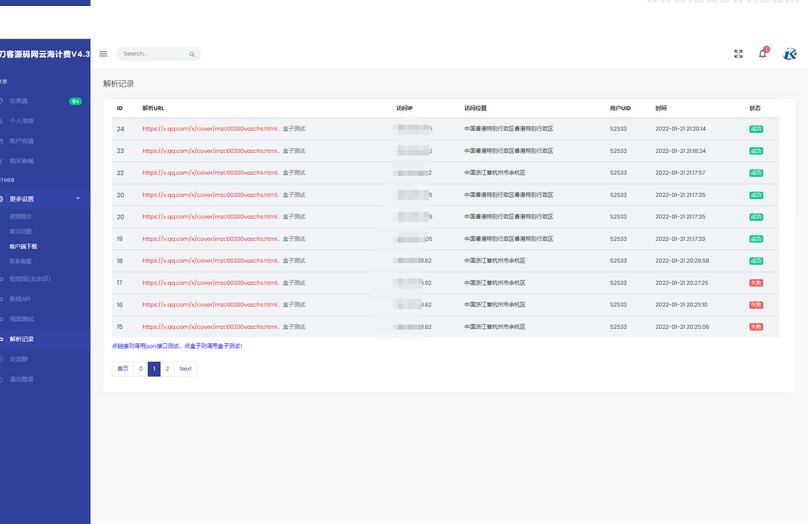Open 退出登录 at sidebar bottom

coord(21,379)
